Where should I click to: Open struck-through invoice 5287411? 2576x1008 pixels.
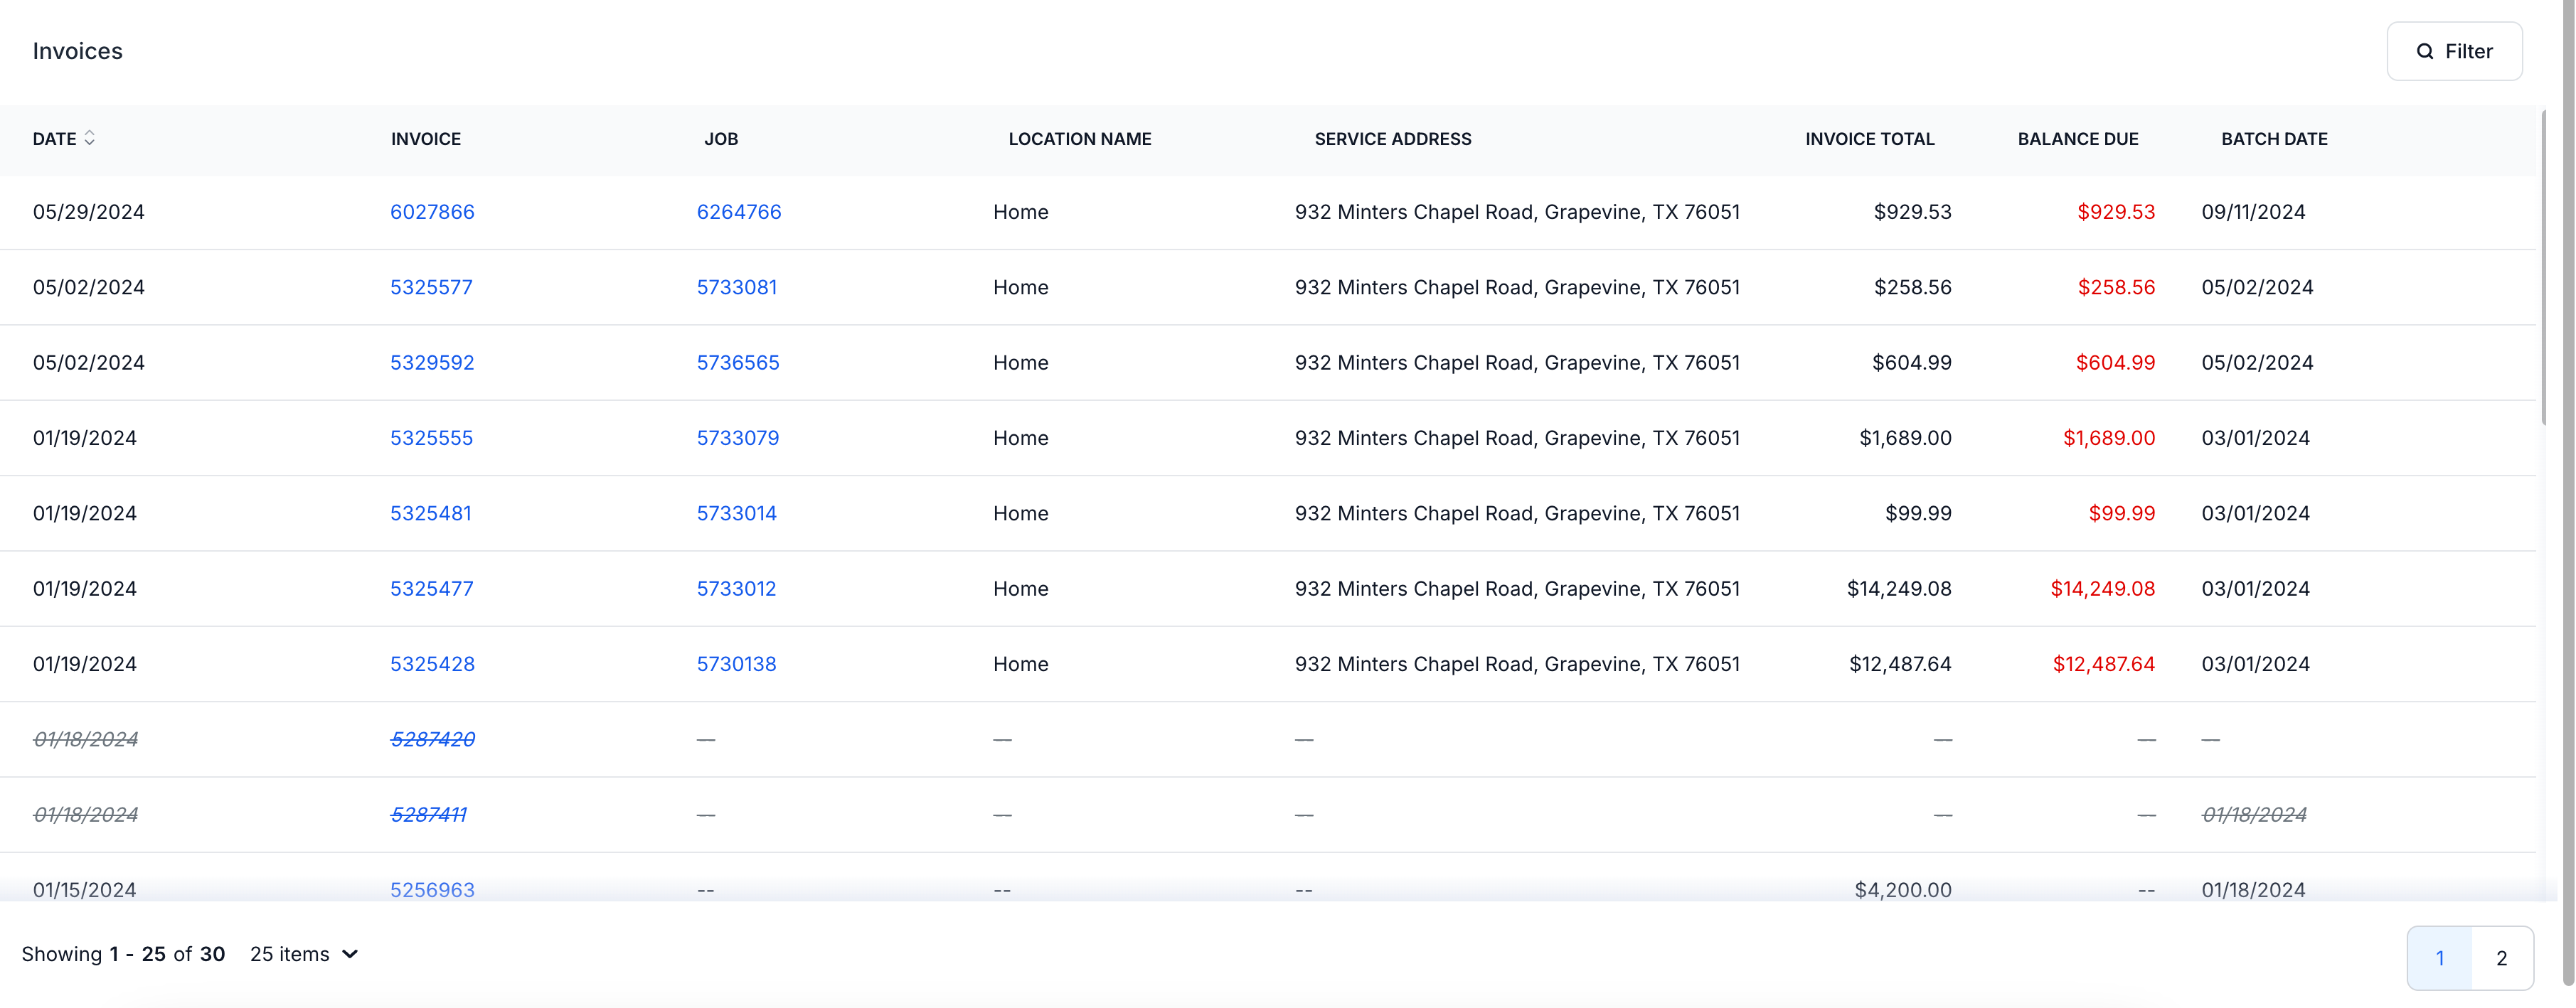[x=428, y=815]
